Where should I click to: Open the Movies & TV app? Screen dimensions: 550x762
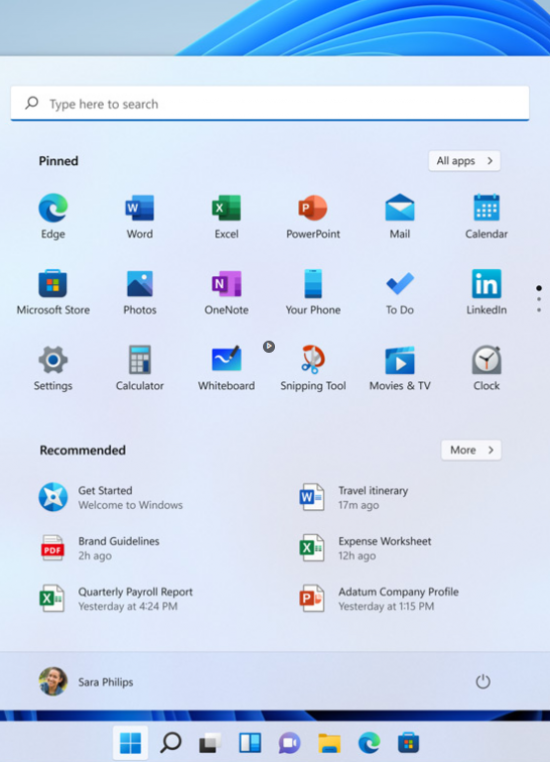pyautogui.click(x=400, y=368)
